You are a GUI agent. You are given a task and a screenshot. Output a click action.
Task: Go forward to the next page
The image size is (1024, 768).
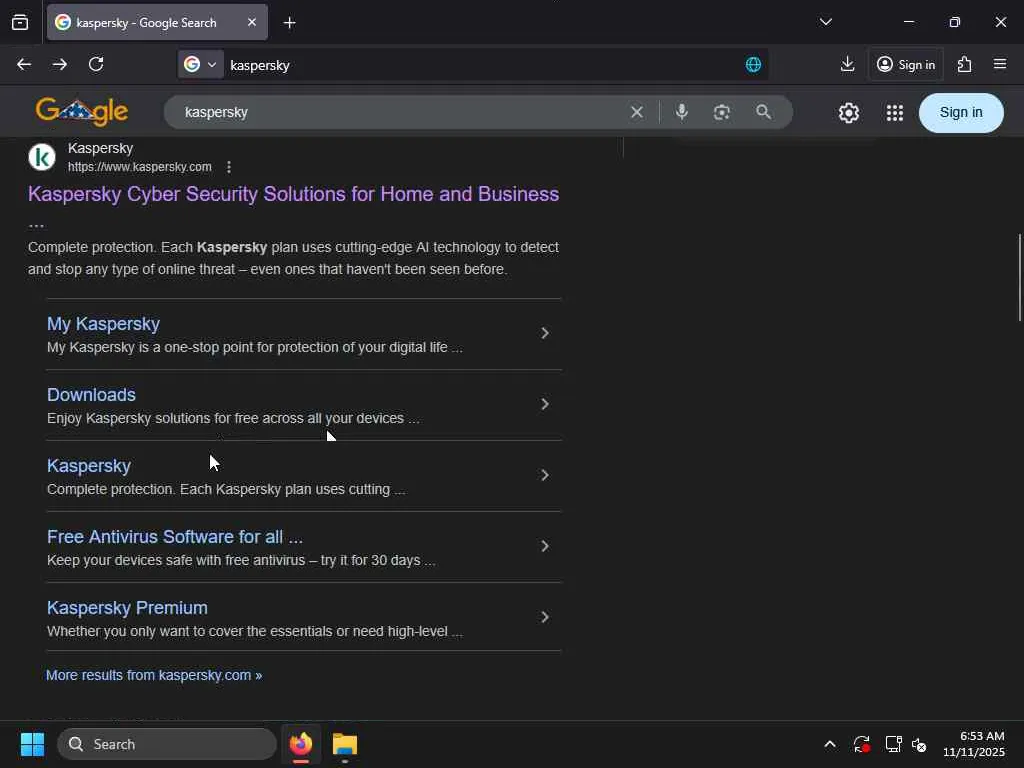coord(59,64)
